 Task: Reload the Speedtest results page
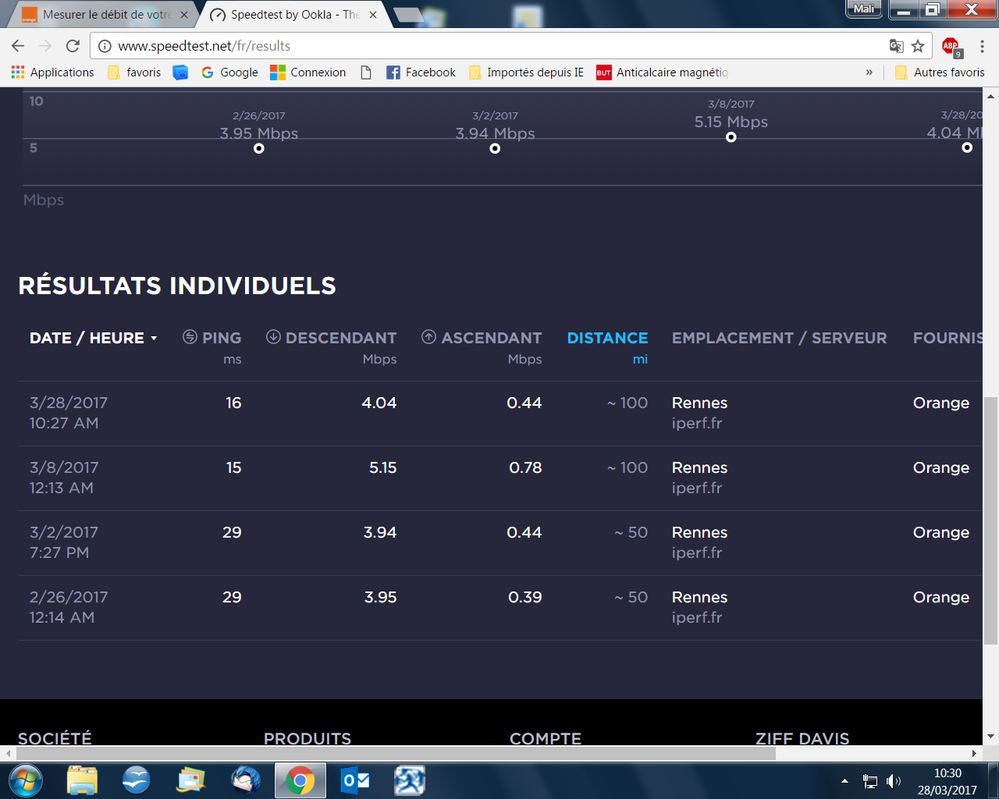[x=72, y=46]
